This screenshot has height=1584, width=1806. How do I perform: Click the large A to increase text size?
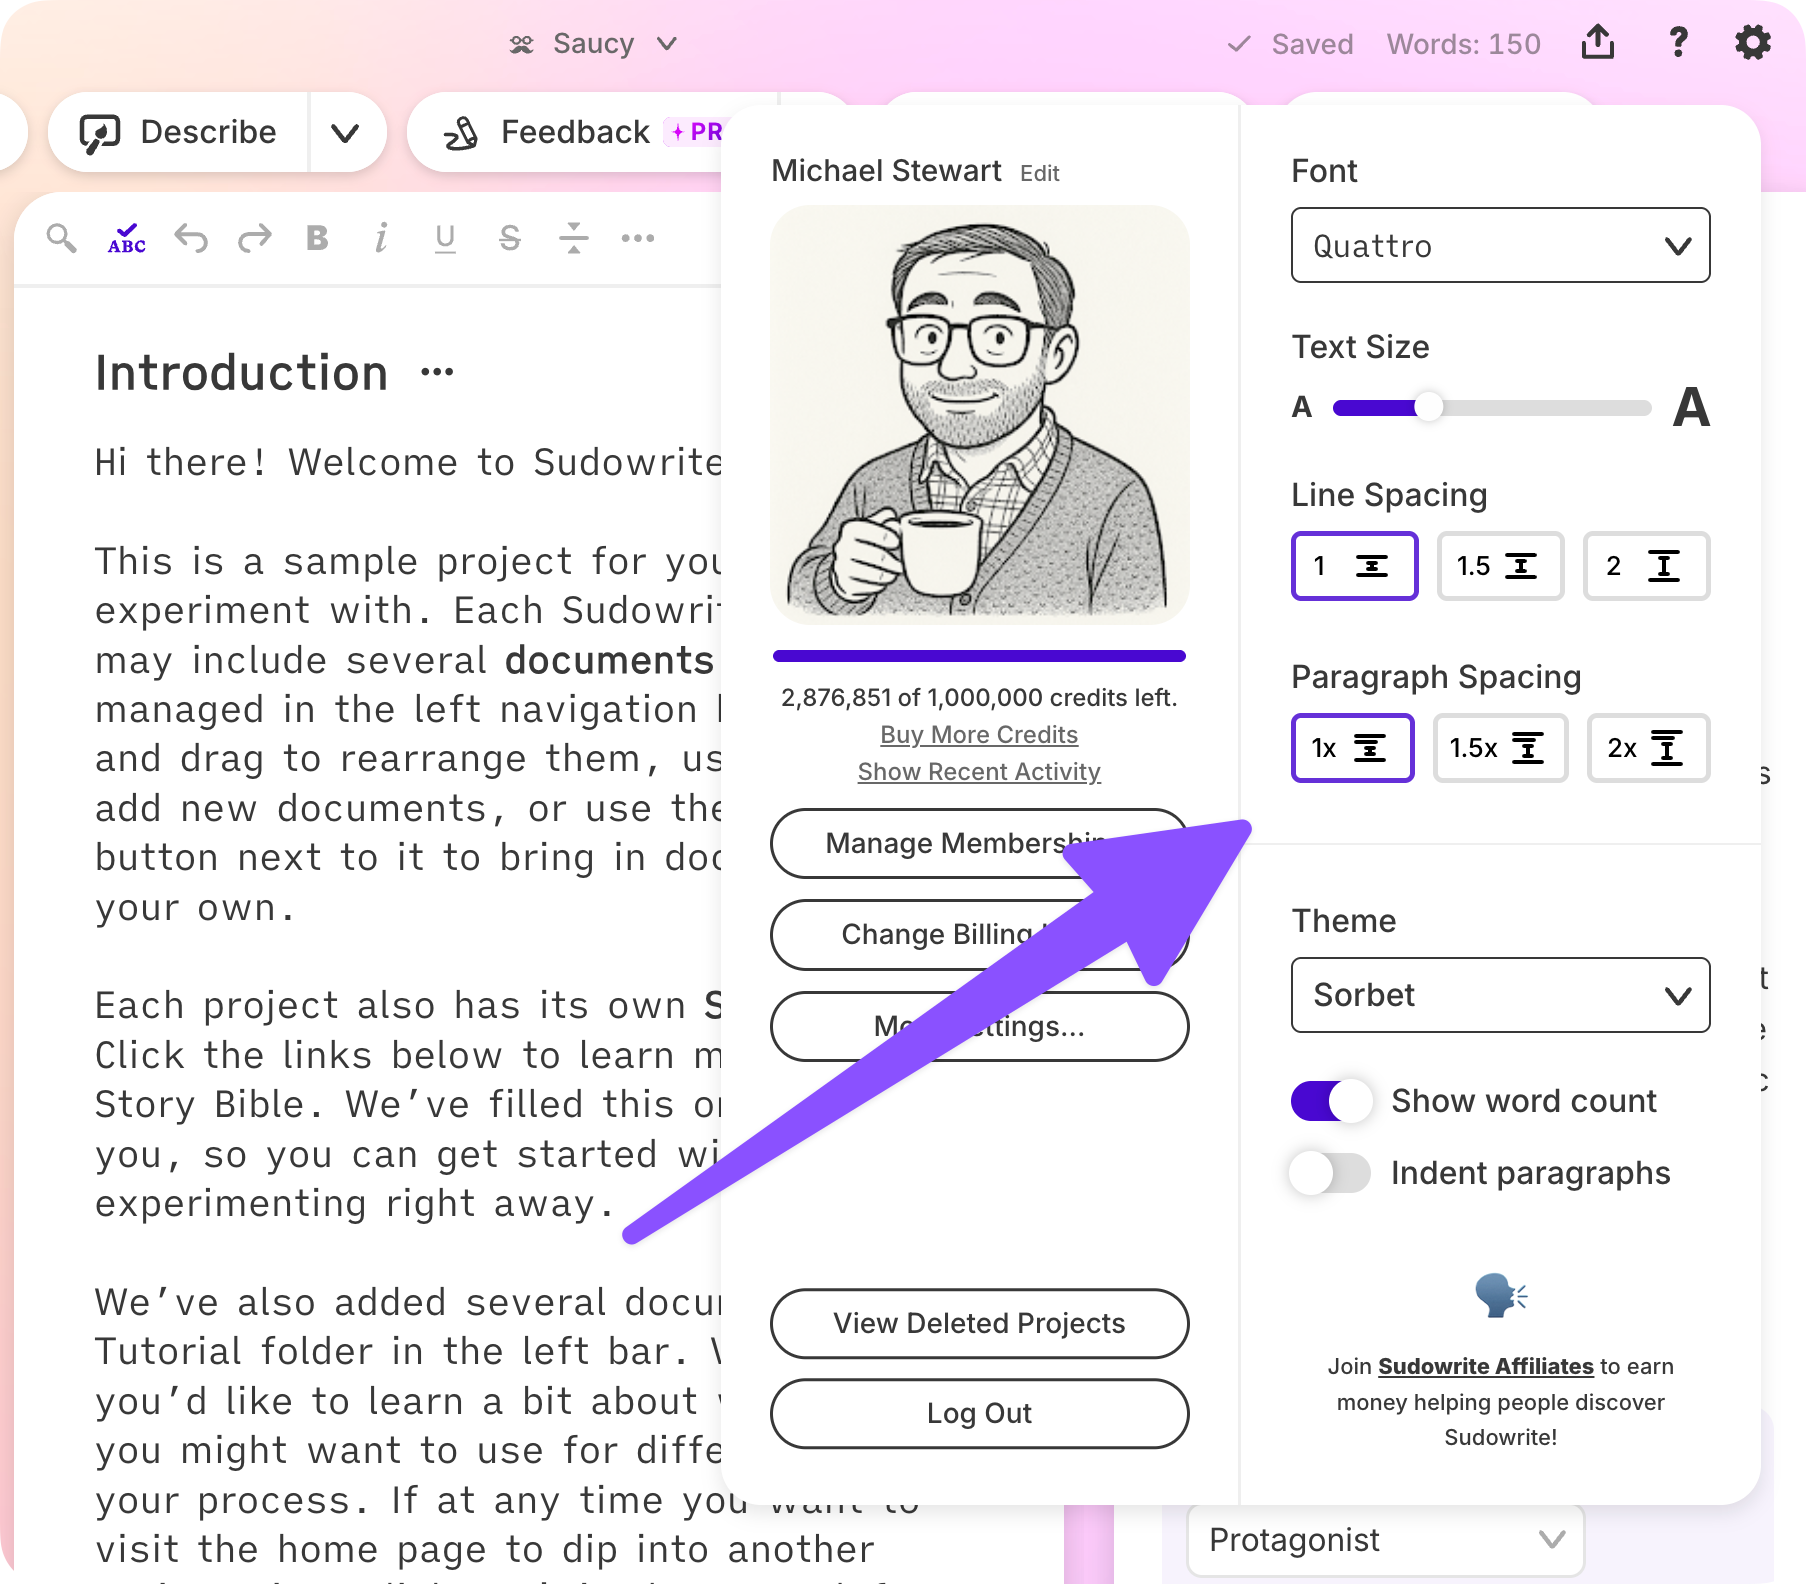1691,407
